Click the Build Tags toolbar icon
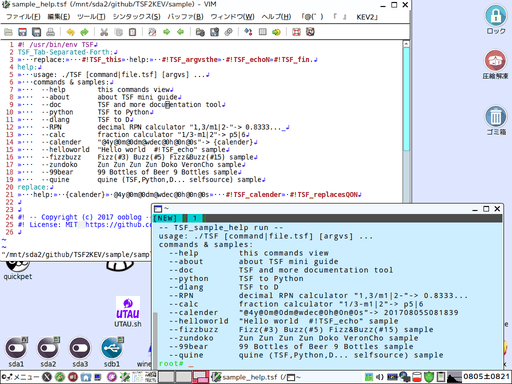The width and height of the screenshot is (512, 384). click(263, 32)
